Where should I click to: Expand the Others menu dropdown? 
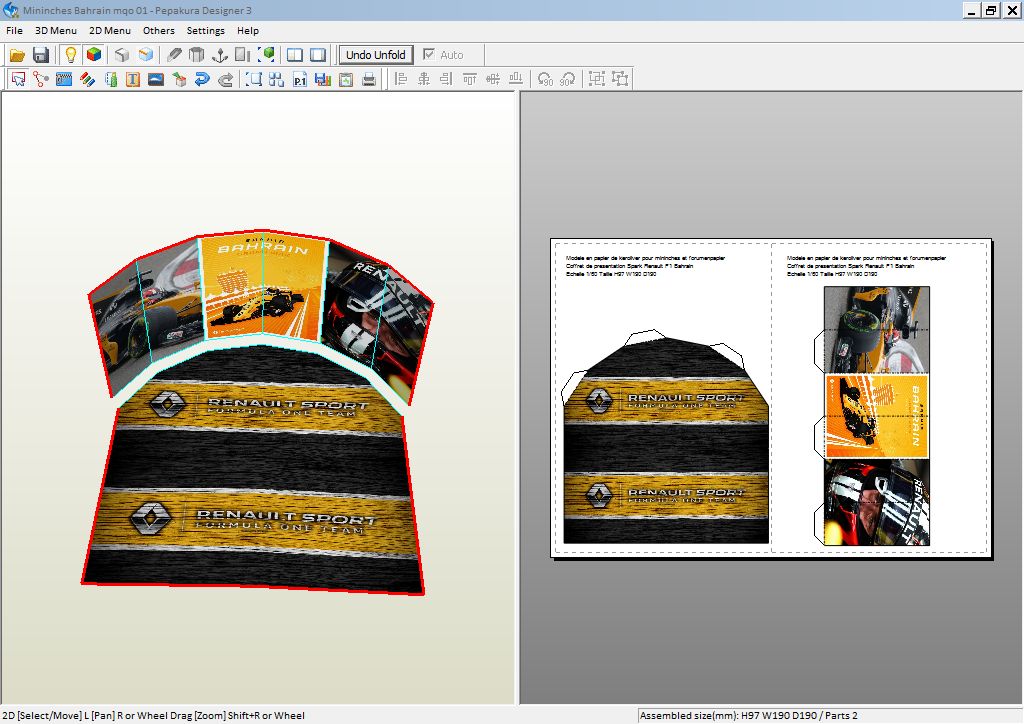pos(158,31)
